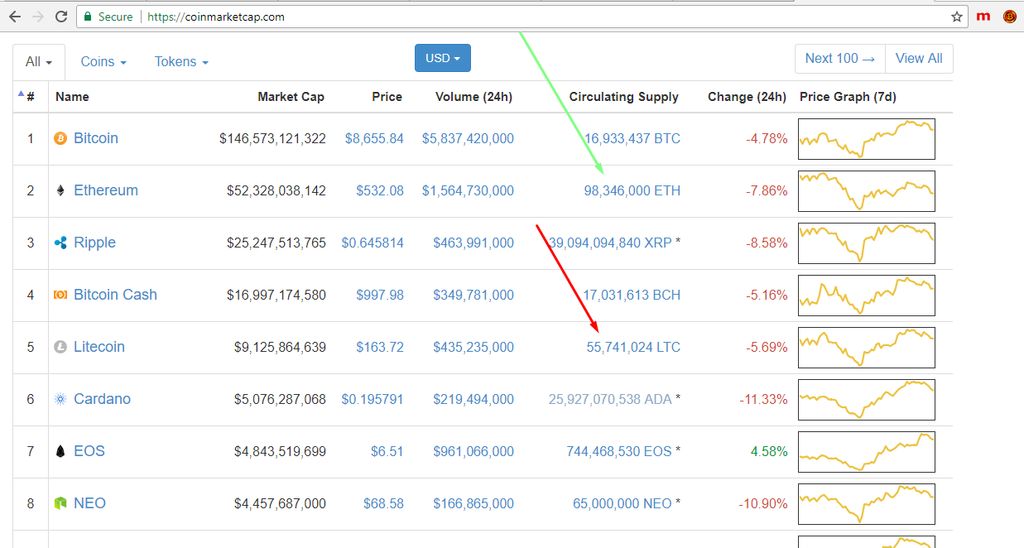Viewport: 1024px width, 548px height.
Task: Open the EOS link
Action: [x=89, y=451]
